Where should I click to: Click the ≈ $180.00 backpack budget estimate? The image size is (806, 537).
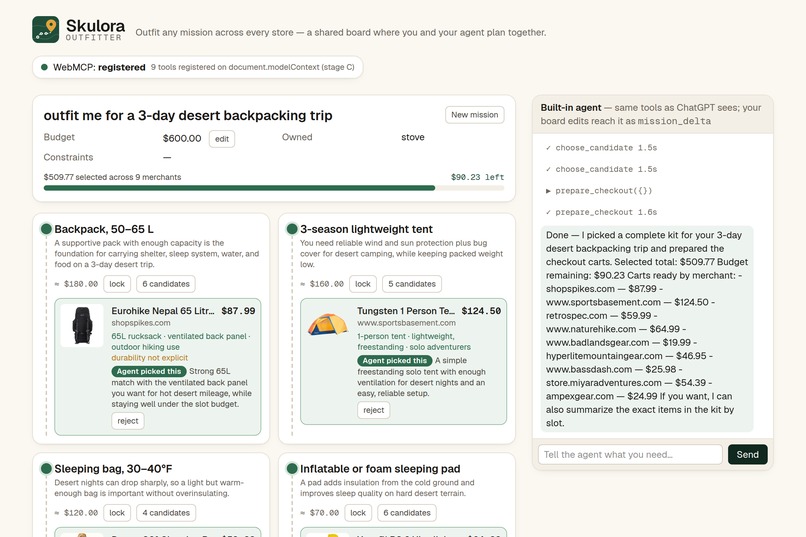[x=76, y=284]
